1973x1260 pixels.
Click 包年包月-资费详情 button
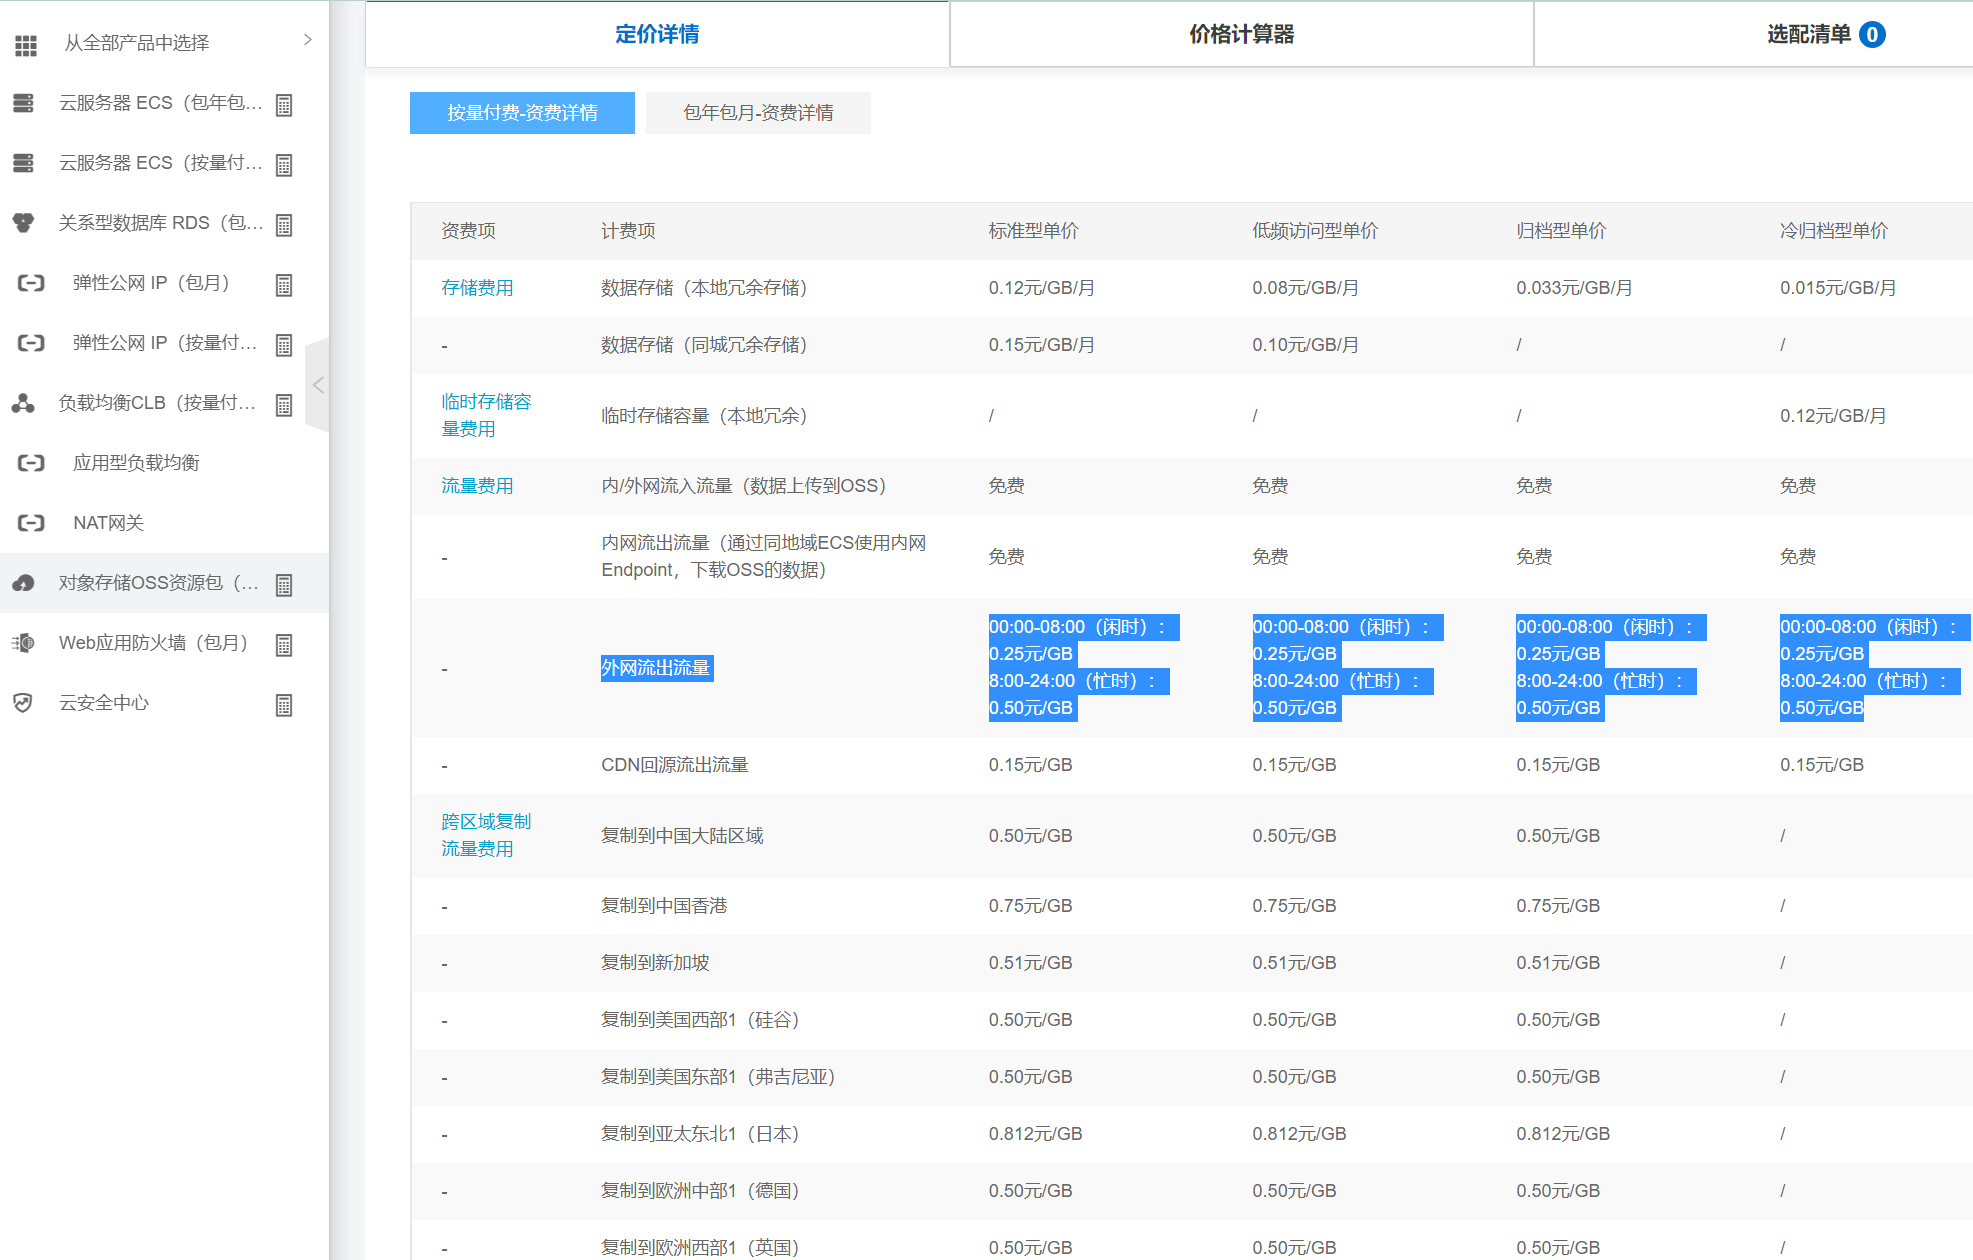coord(758,113)
